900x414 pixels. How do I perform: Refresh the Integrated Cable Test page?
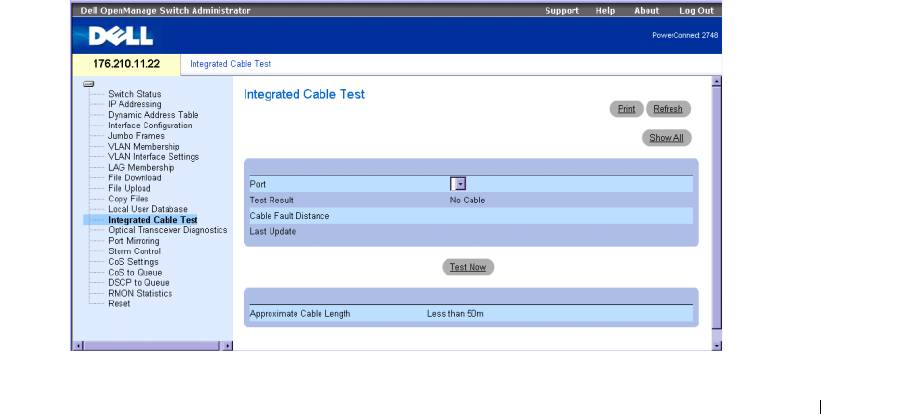coord(668,109)
